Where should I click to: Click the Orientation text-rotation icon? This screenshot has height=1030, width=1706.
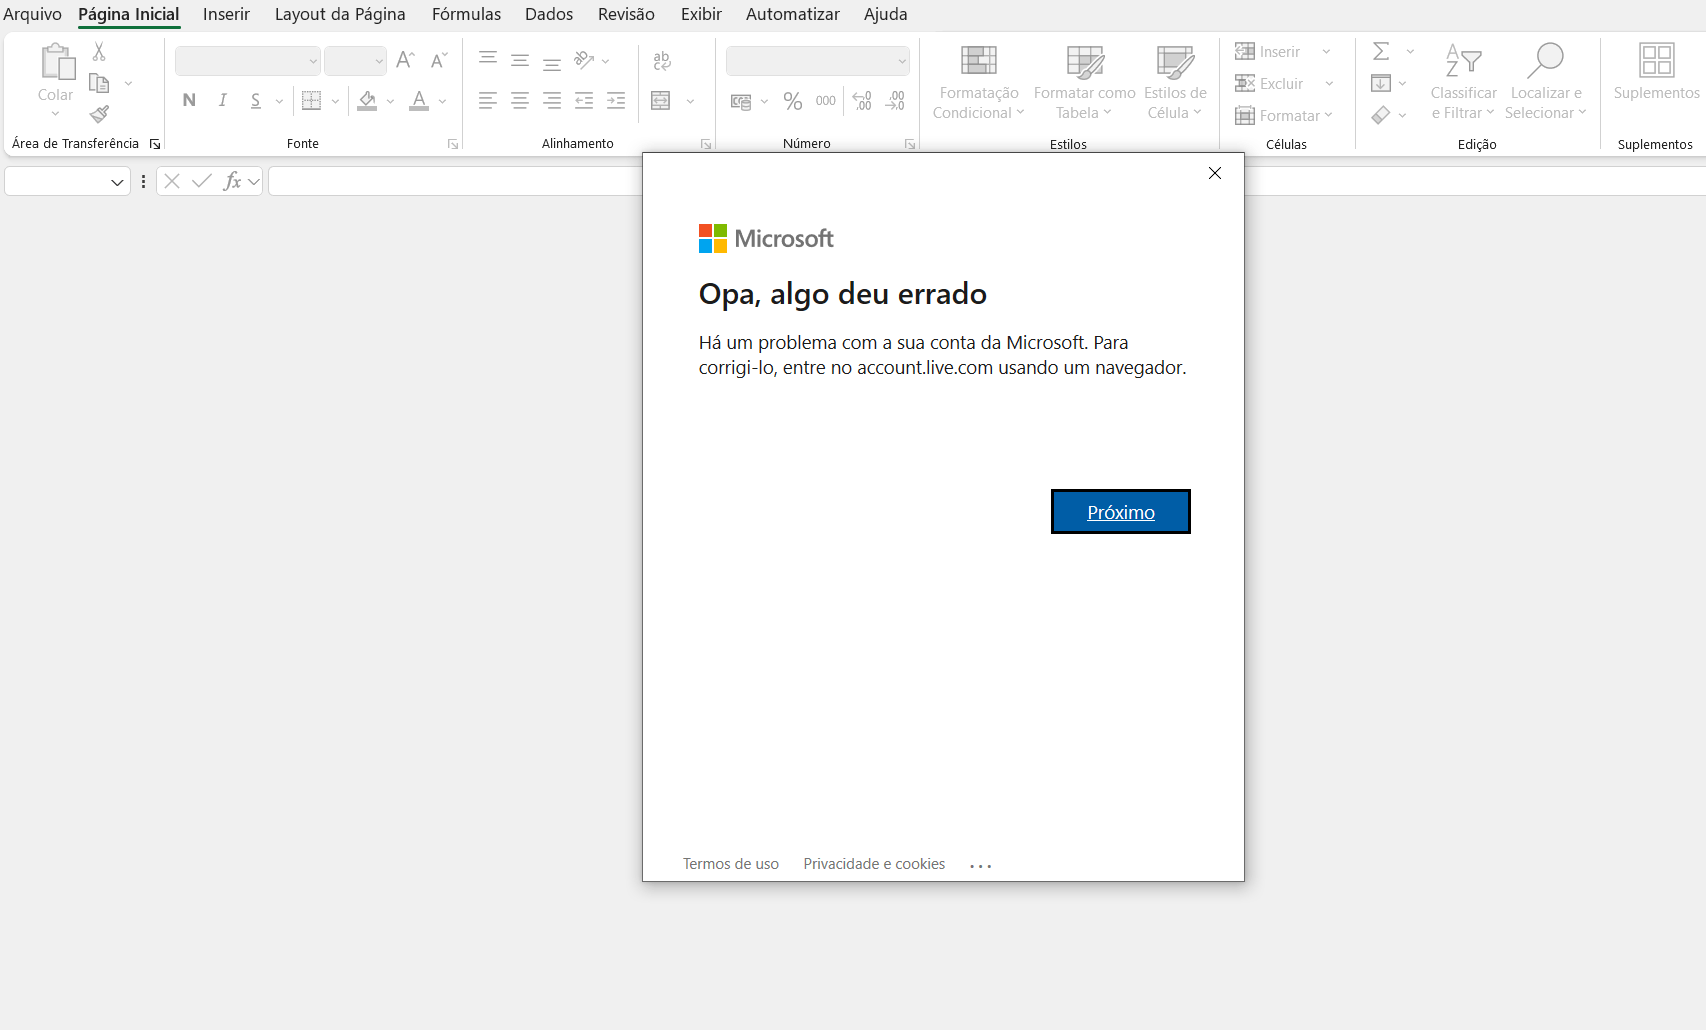pos(585,60)
